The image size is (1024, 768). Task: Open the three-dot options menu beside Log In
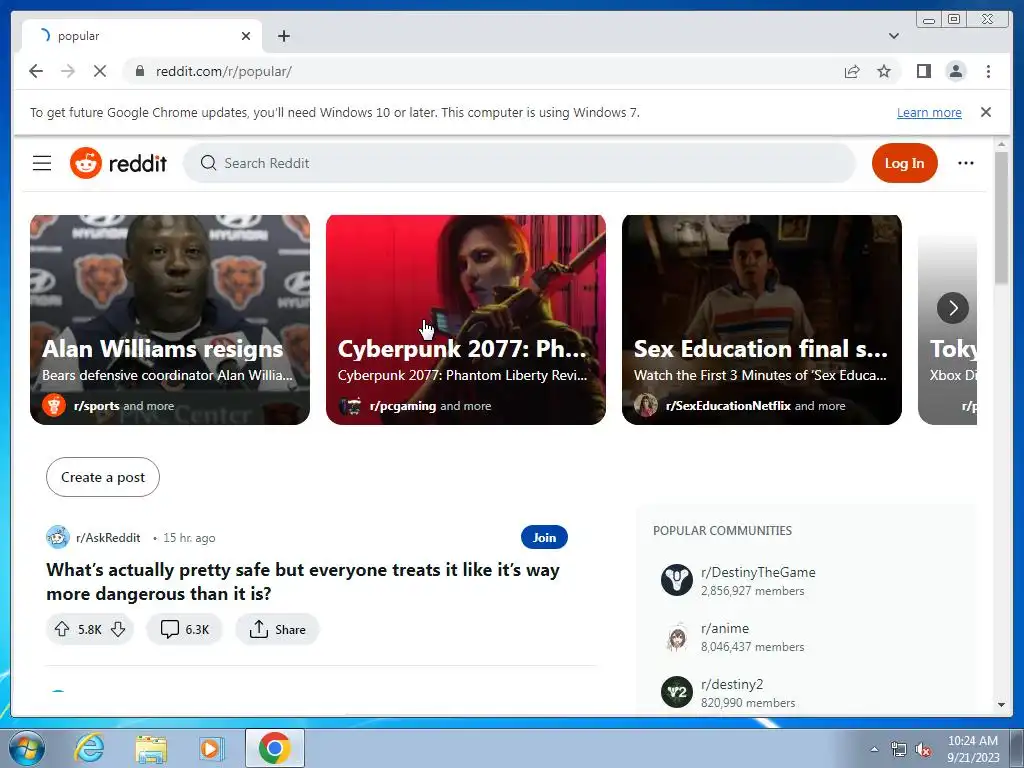(x=966, y=163)
